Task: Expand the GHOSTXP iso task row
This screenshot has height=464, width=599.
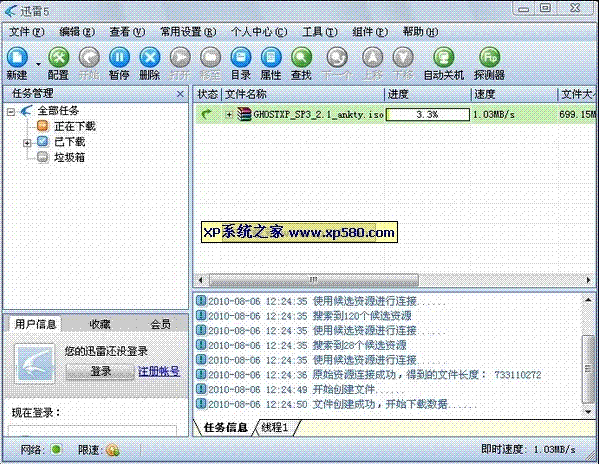Action: (229, 114)
